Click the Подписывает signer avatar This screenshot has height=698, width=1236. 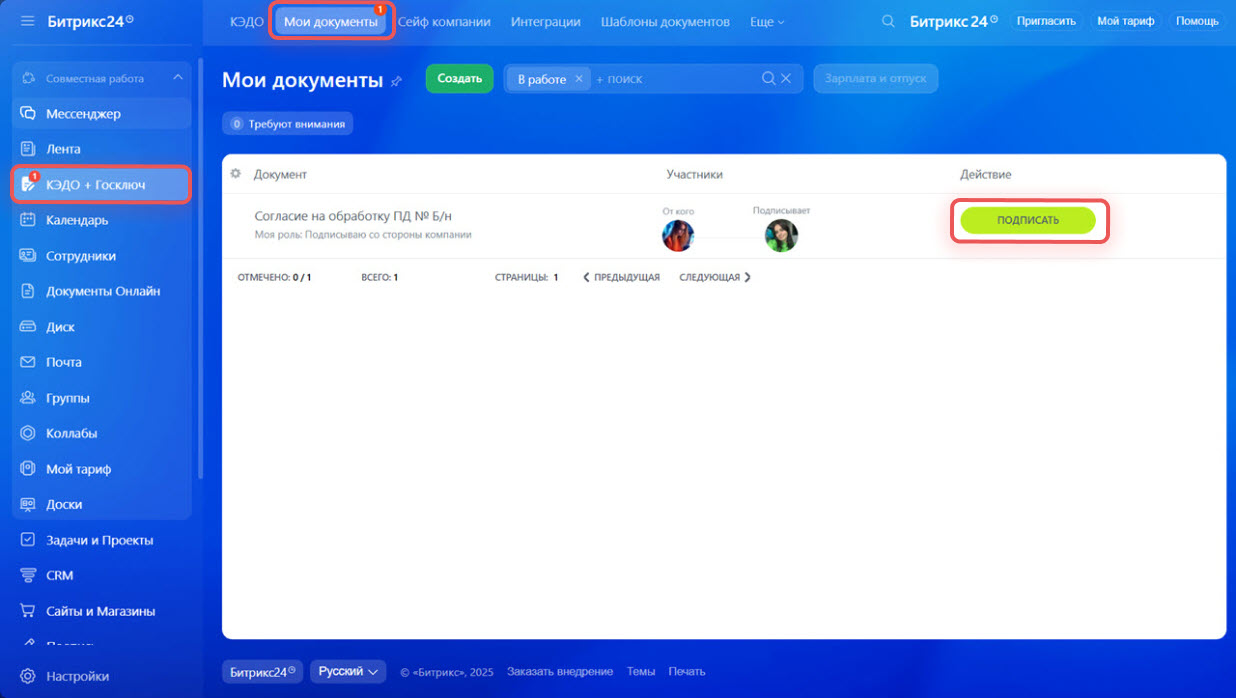pyautogui.click(x=781, y=236)
